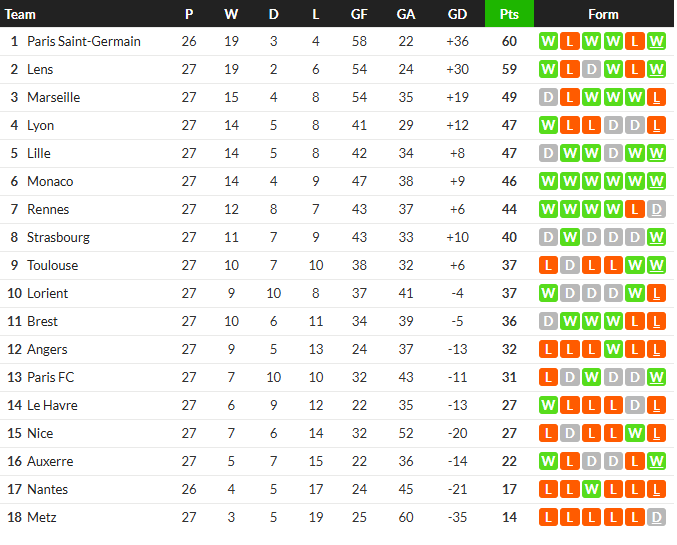Click Metz's last draw form badge
The image size is (677, 545).
(656, 517)
